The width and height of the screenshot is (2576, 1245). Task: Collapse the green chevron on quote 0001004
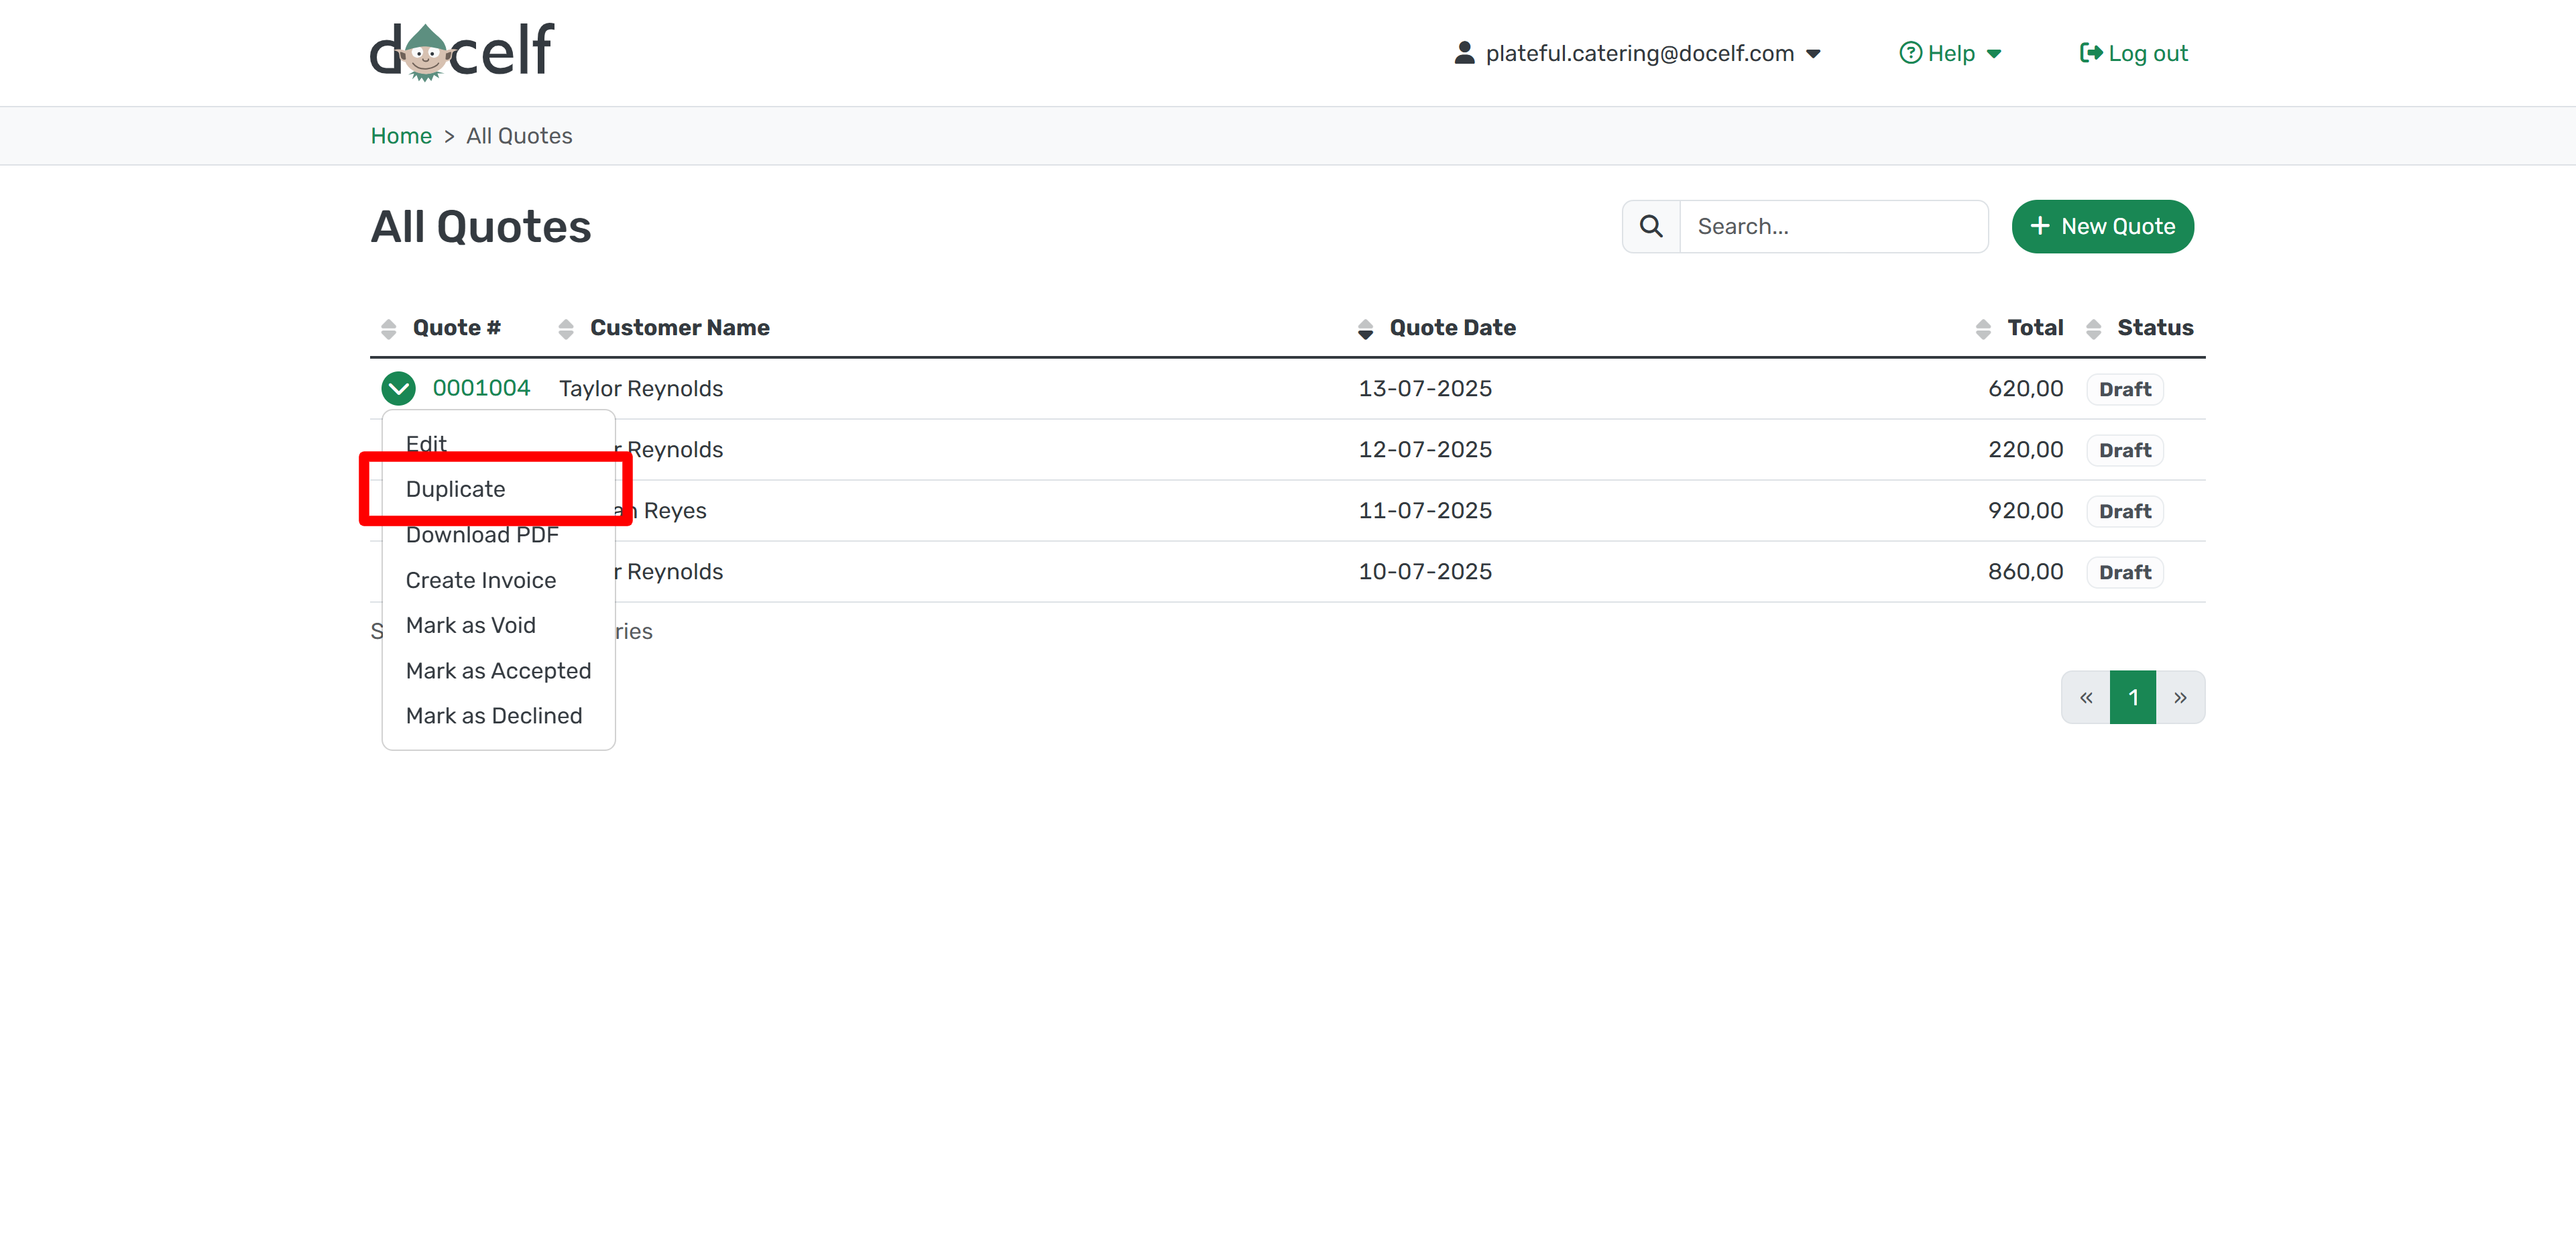[x=398, y=388]
